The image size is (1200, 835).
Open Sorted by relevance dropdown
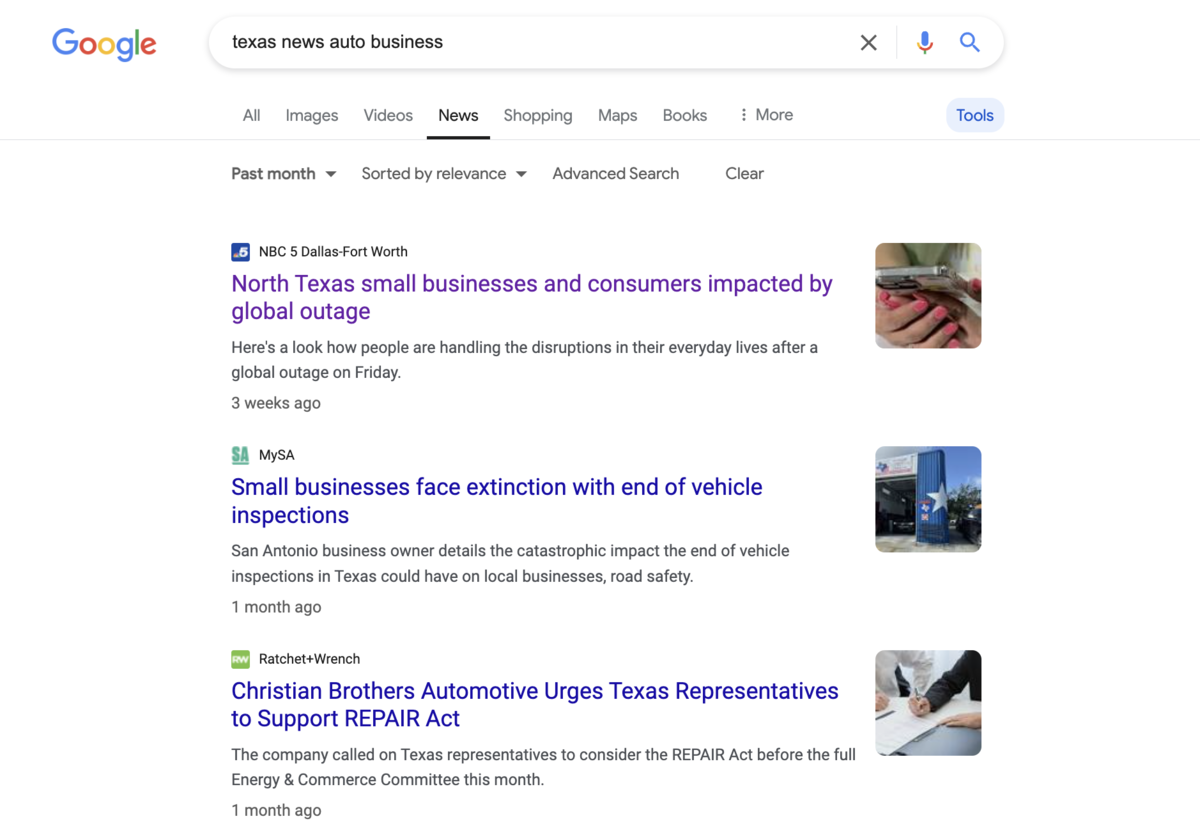443,174
